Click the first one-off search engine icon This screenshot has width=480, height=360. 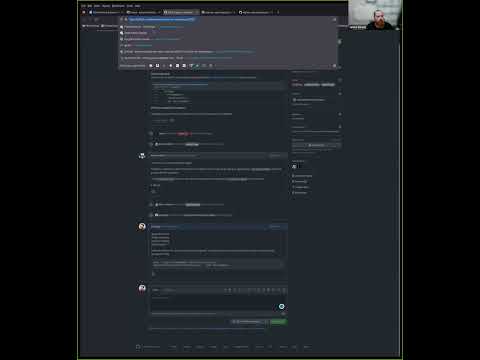[151, 66]
